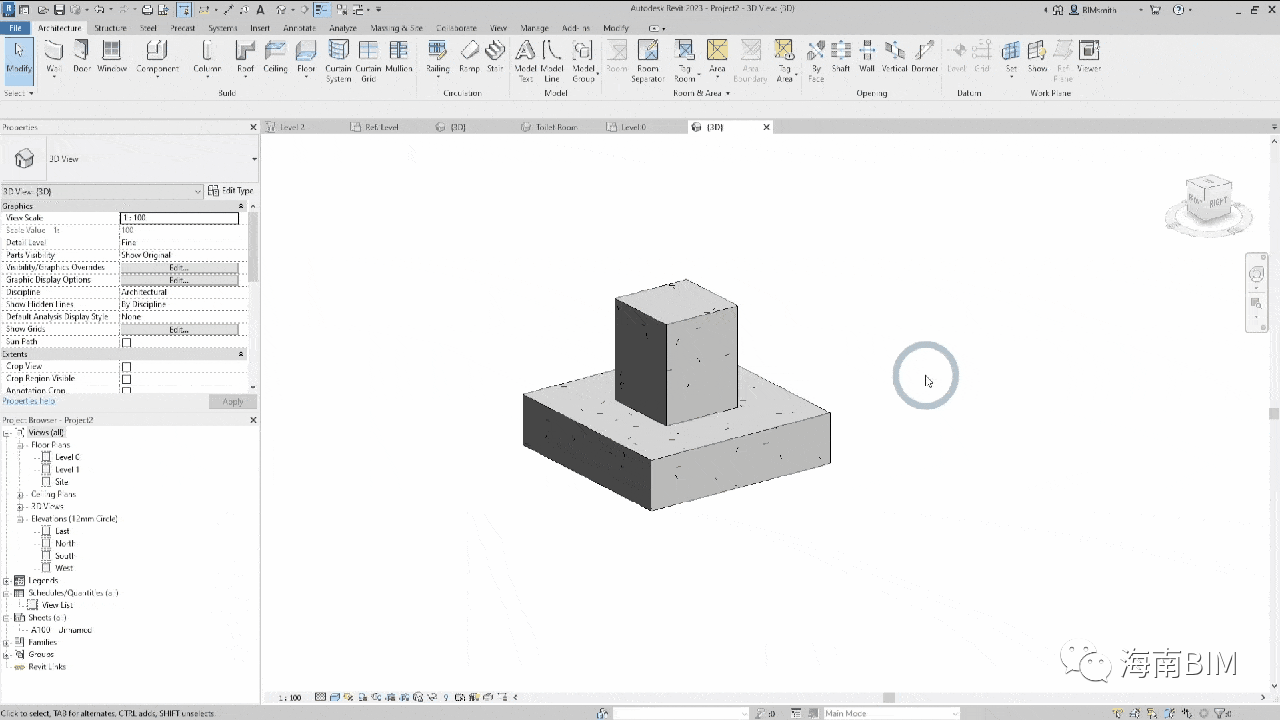Switch to the Toilet Room view tab
1280x720 pixels.
(556, 127)
